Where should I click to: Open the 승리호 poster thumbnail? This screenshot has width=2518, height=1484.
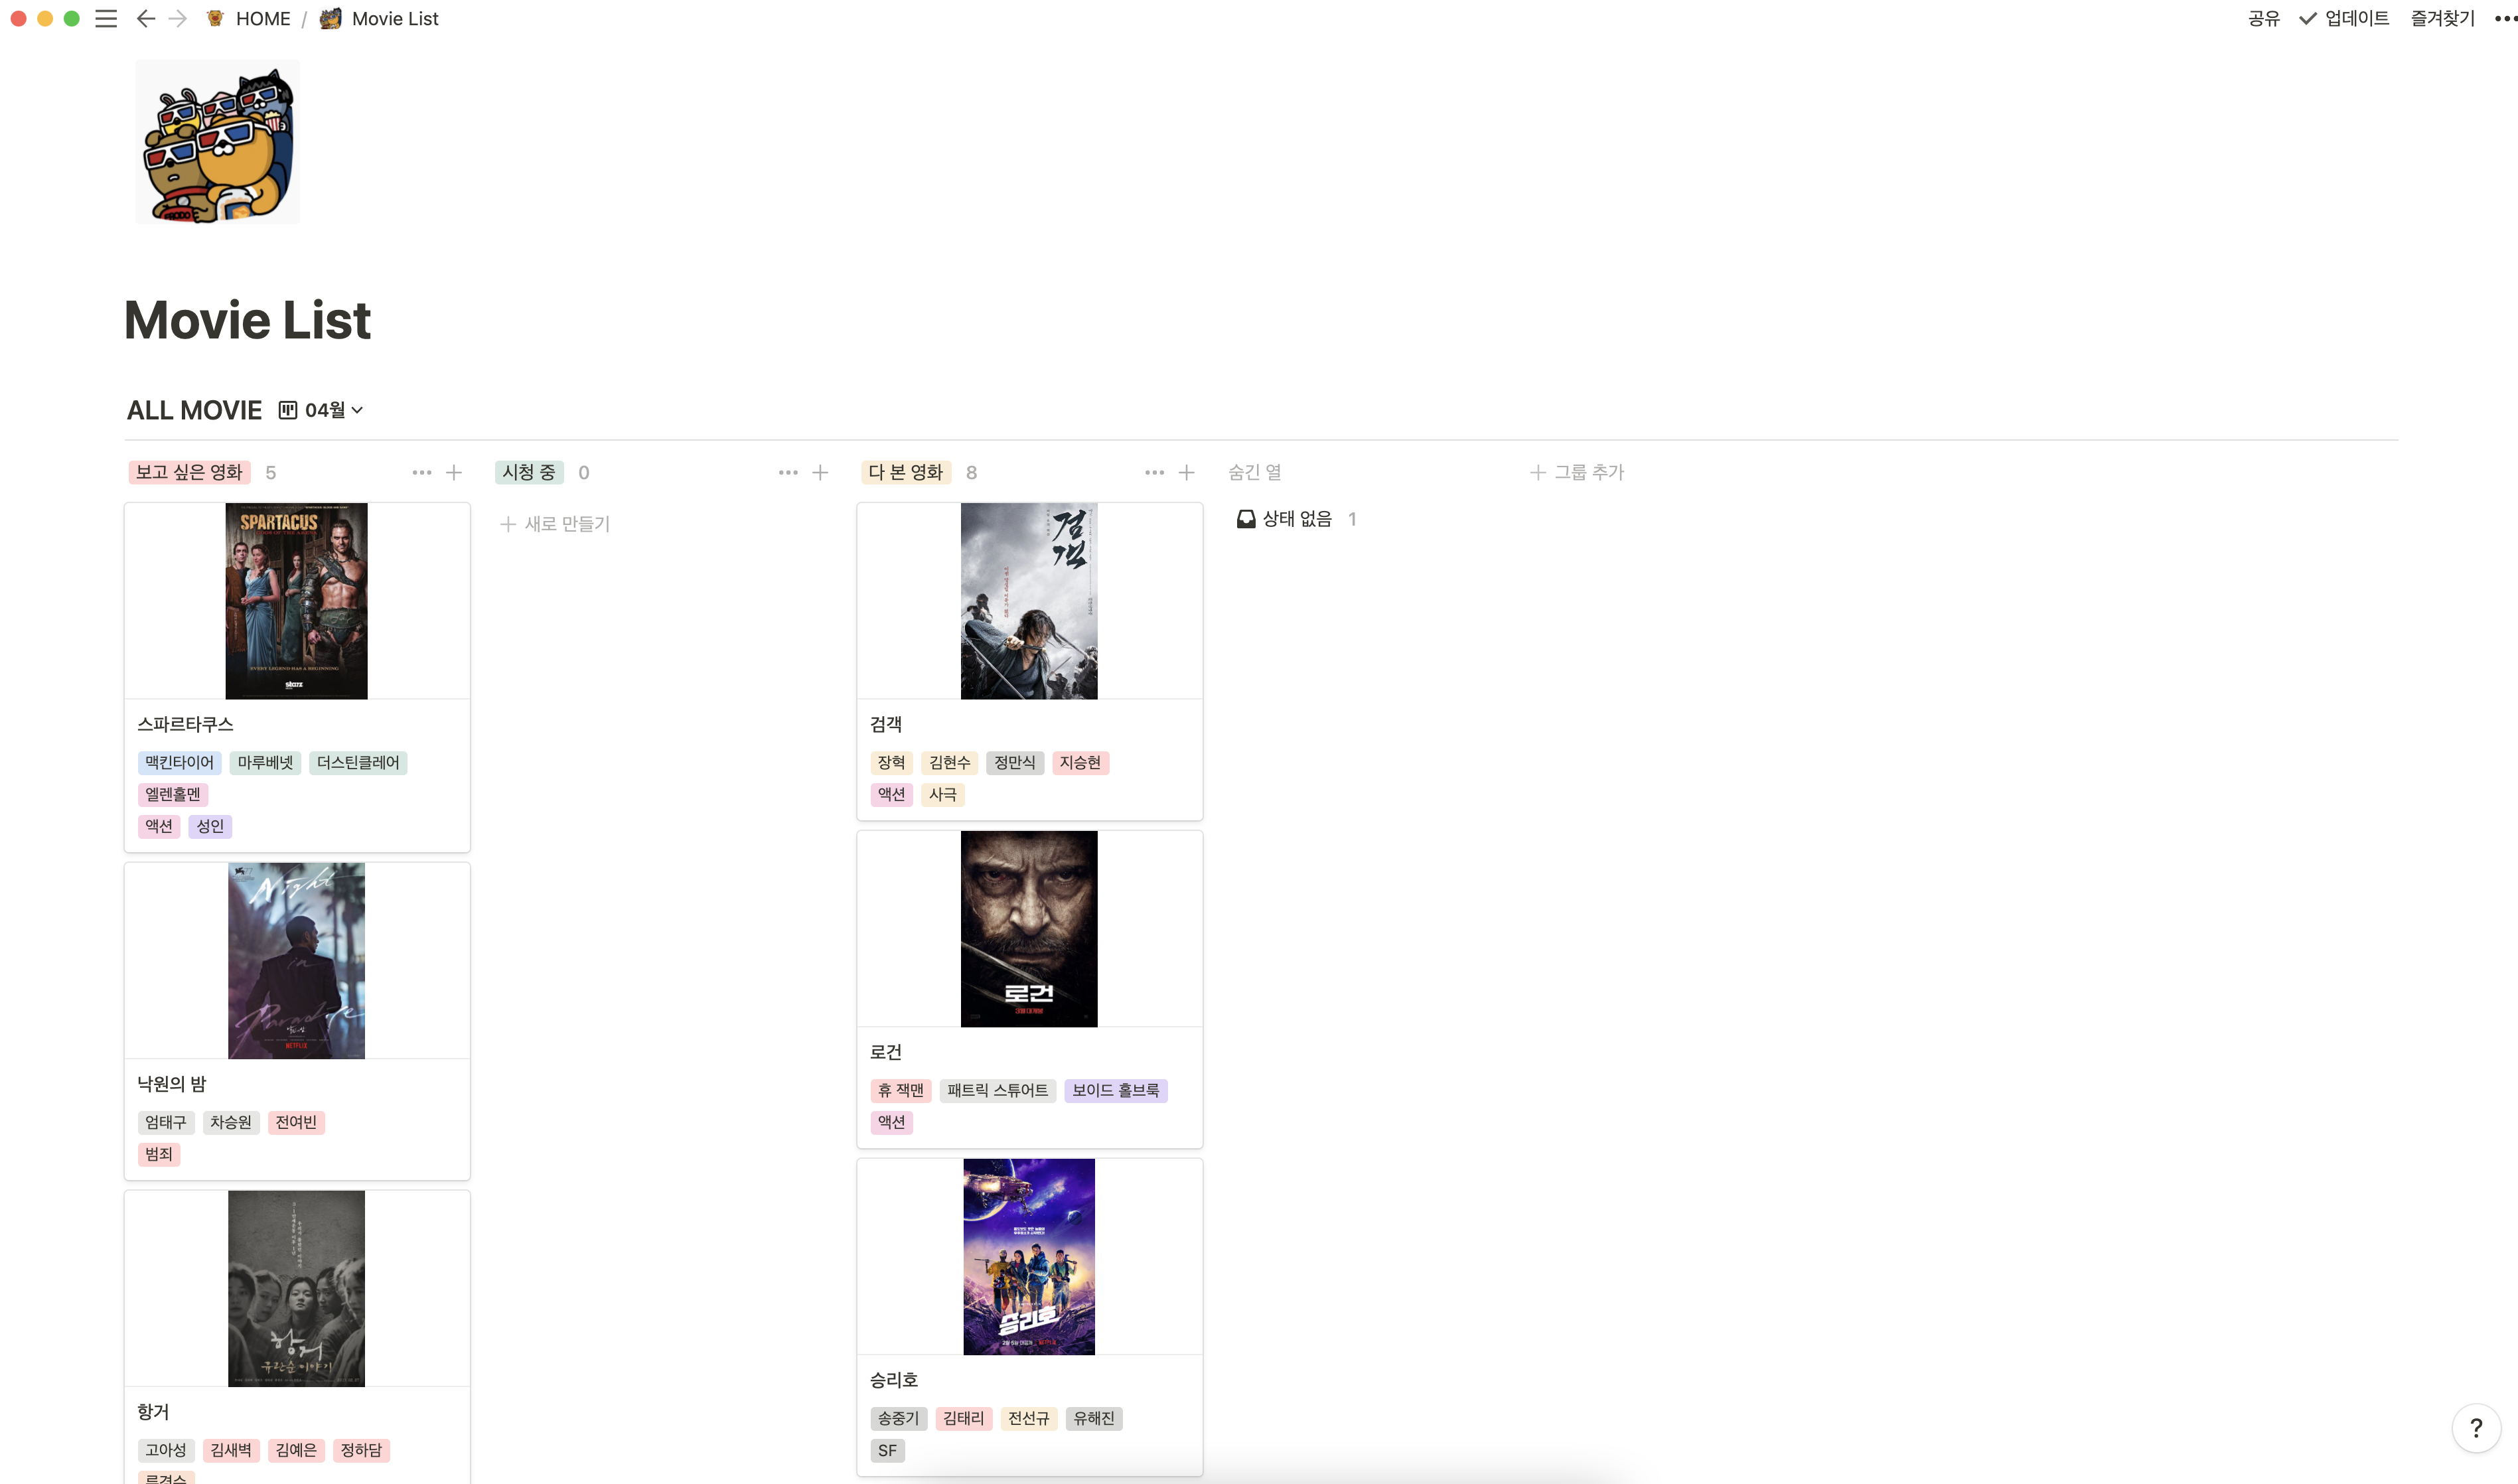(1029, 1257)
